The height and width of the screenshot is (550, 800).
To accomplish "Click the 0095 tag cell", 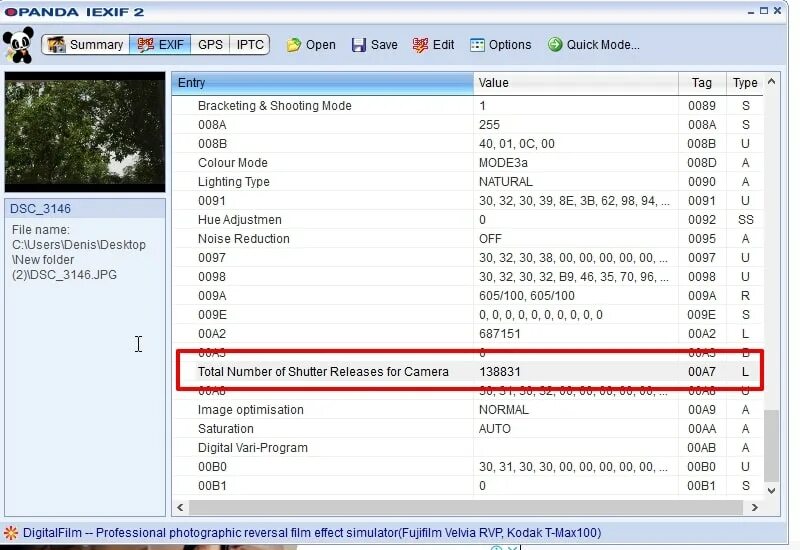I will [x=702, y=239].
